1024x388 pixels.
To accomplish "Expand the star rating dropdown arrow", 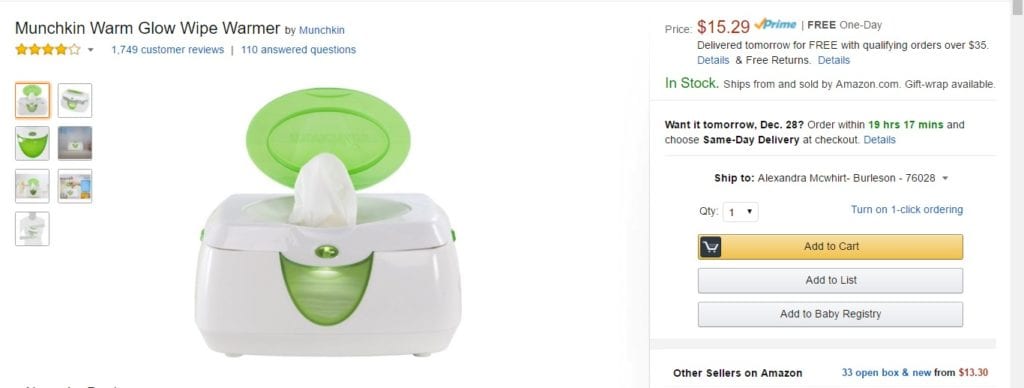I will 90,50.
